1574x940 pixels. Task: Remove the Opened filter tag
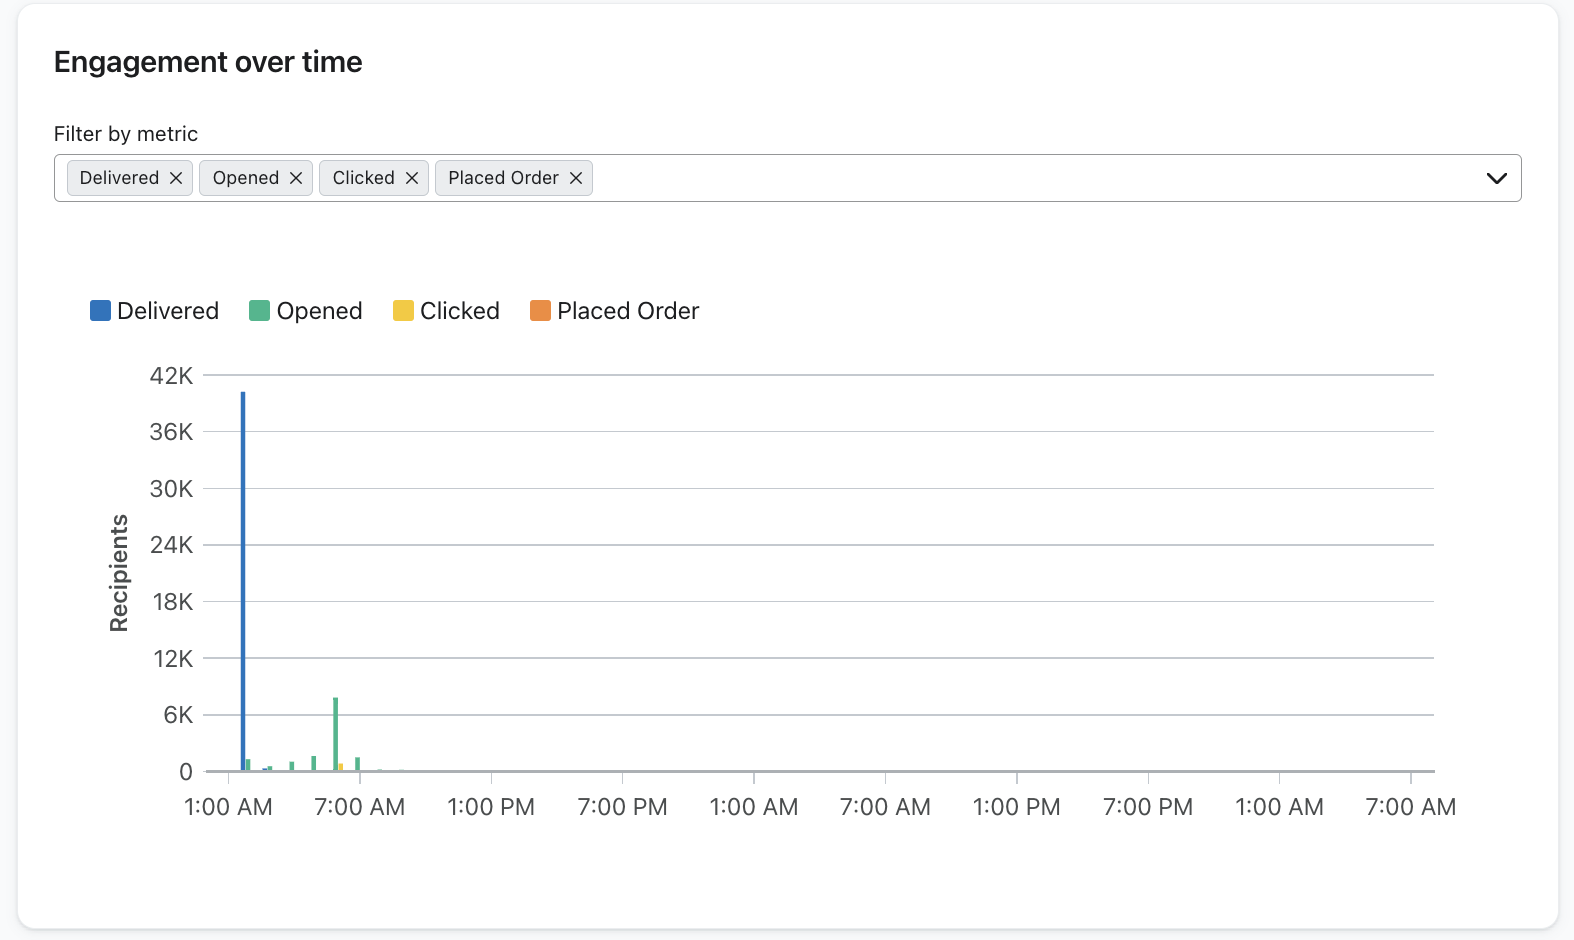(x=296, y=178)
